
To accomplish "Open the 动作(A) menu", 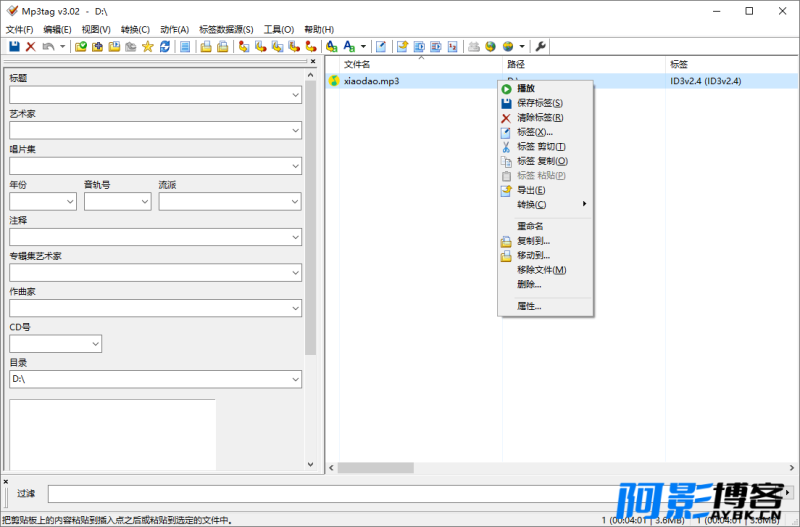I will click(174, 30).
